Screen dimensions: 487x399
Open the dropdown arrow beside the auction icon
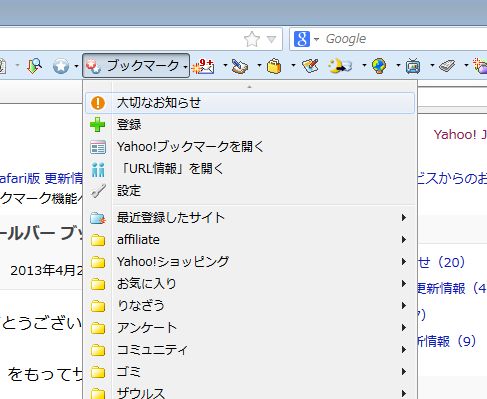(259, 65)
